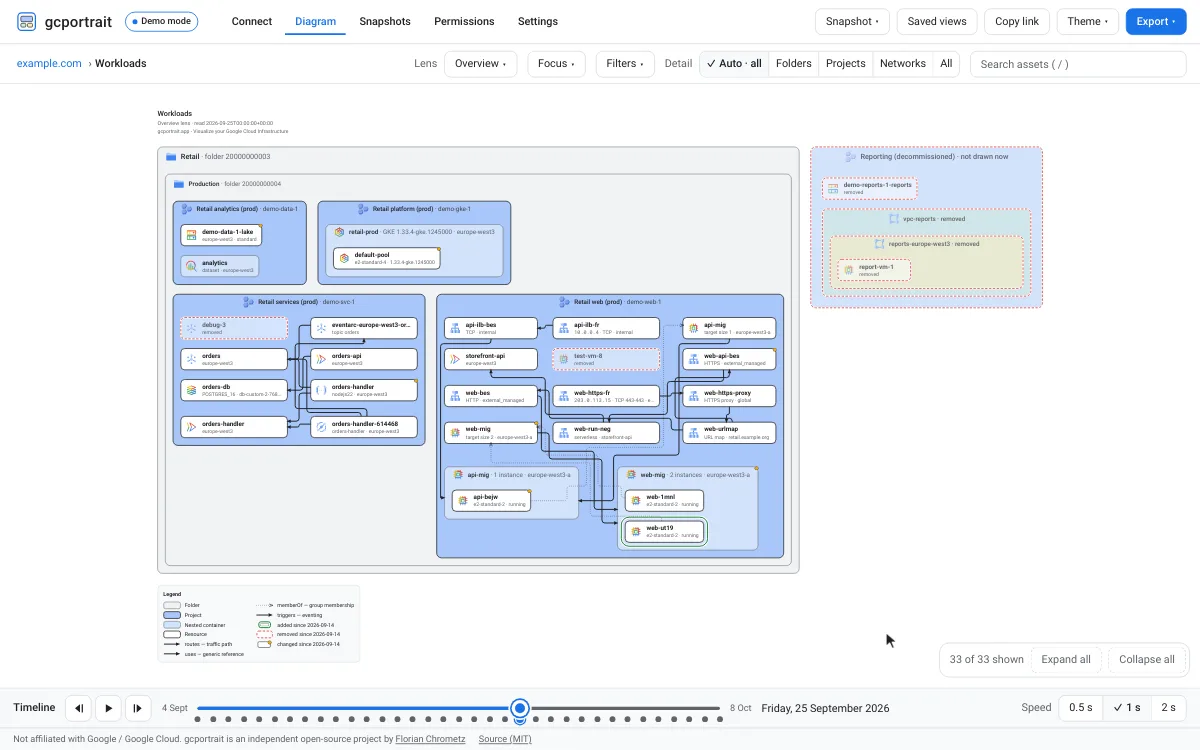
Task: Choose 2 s playback speed
Action: [x=1168, y=708]
